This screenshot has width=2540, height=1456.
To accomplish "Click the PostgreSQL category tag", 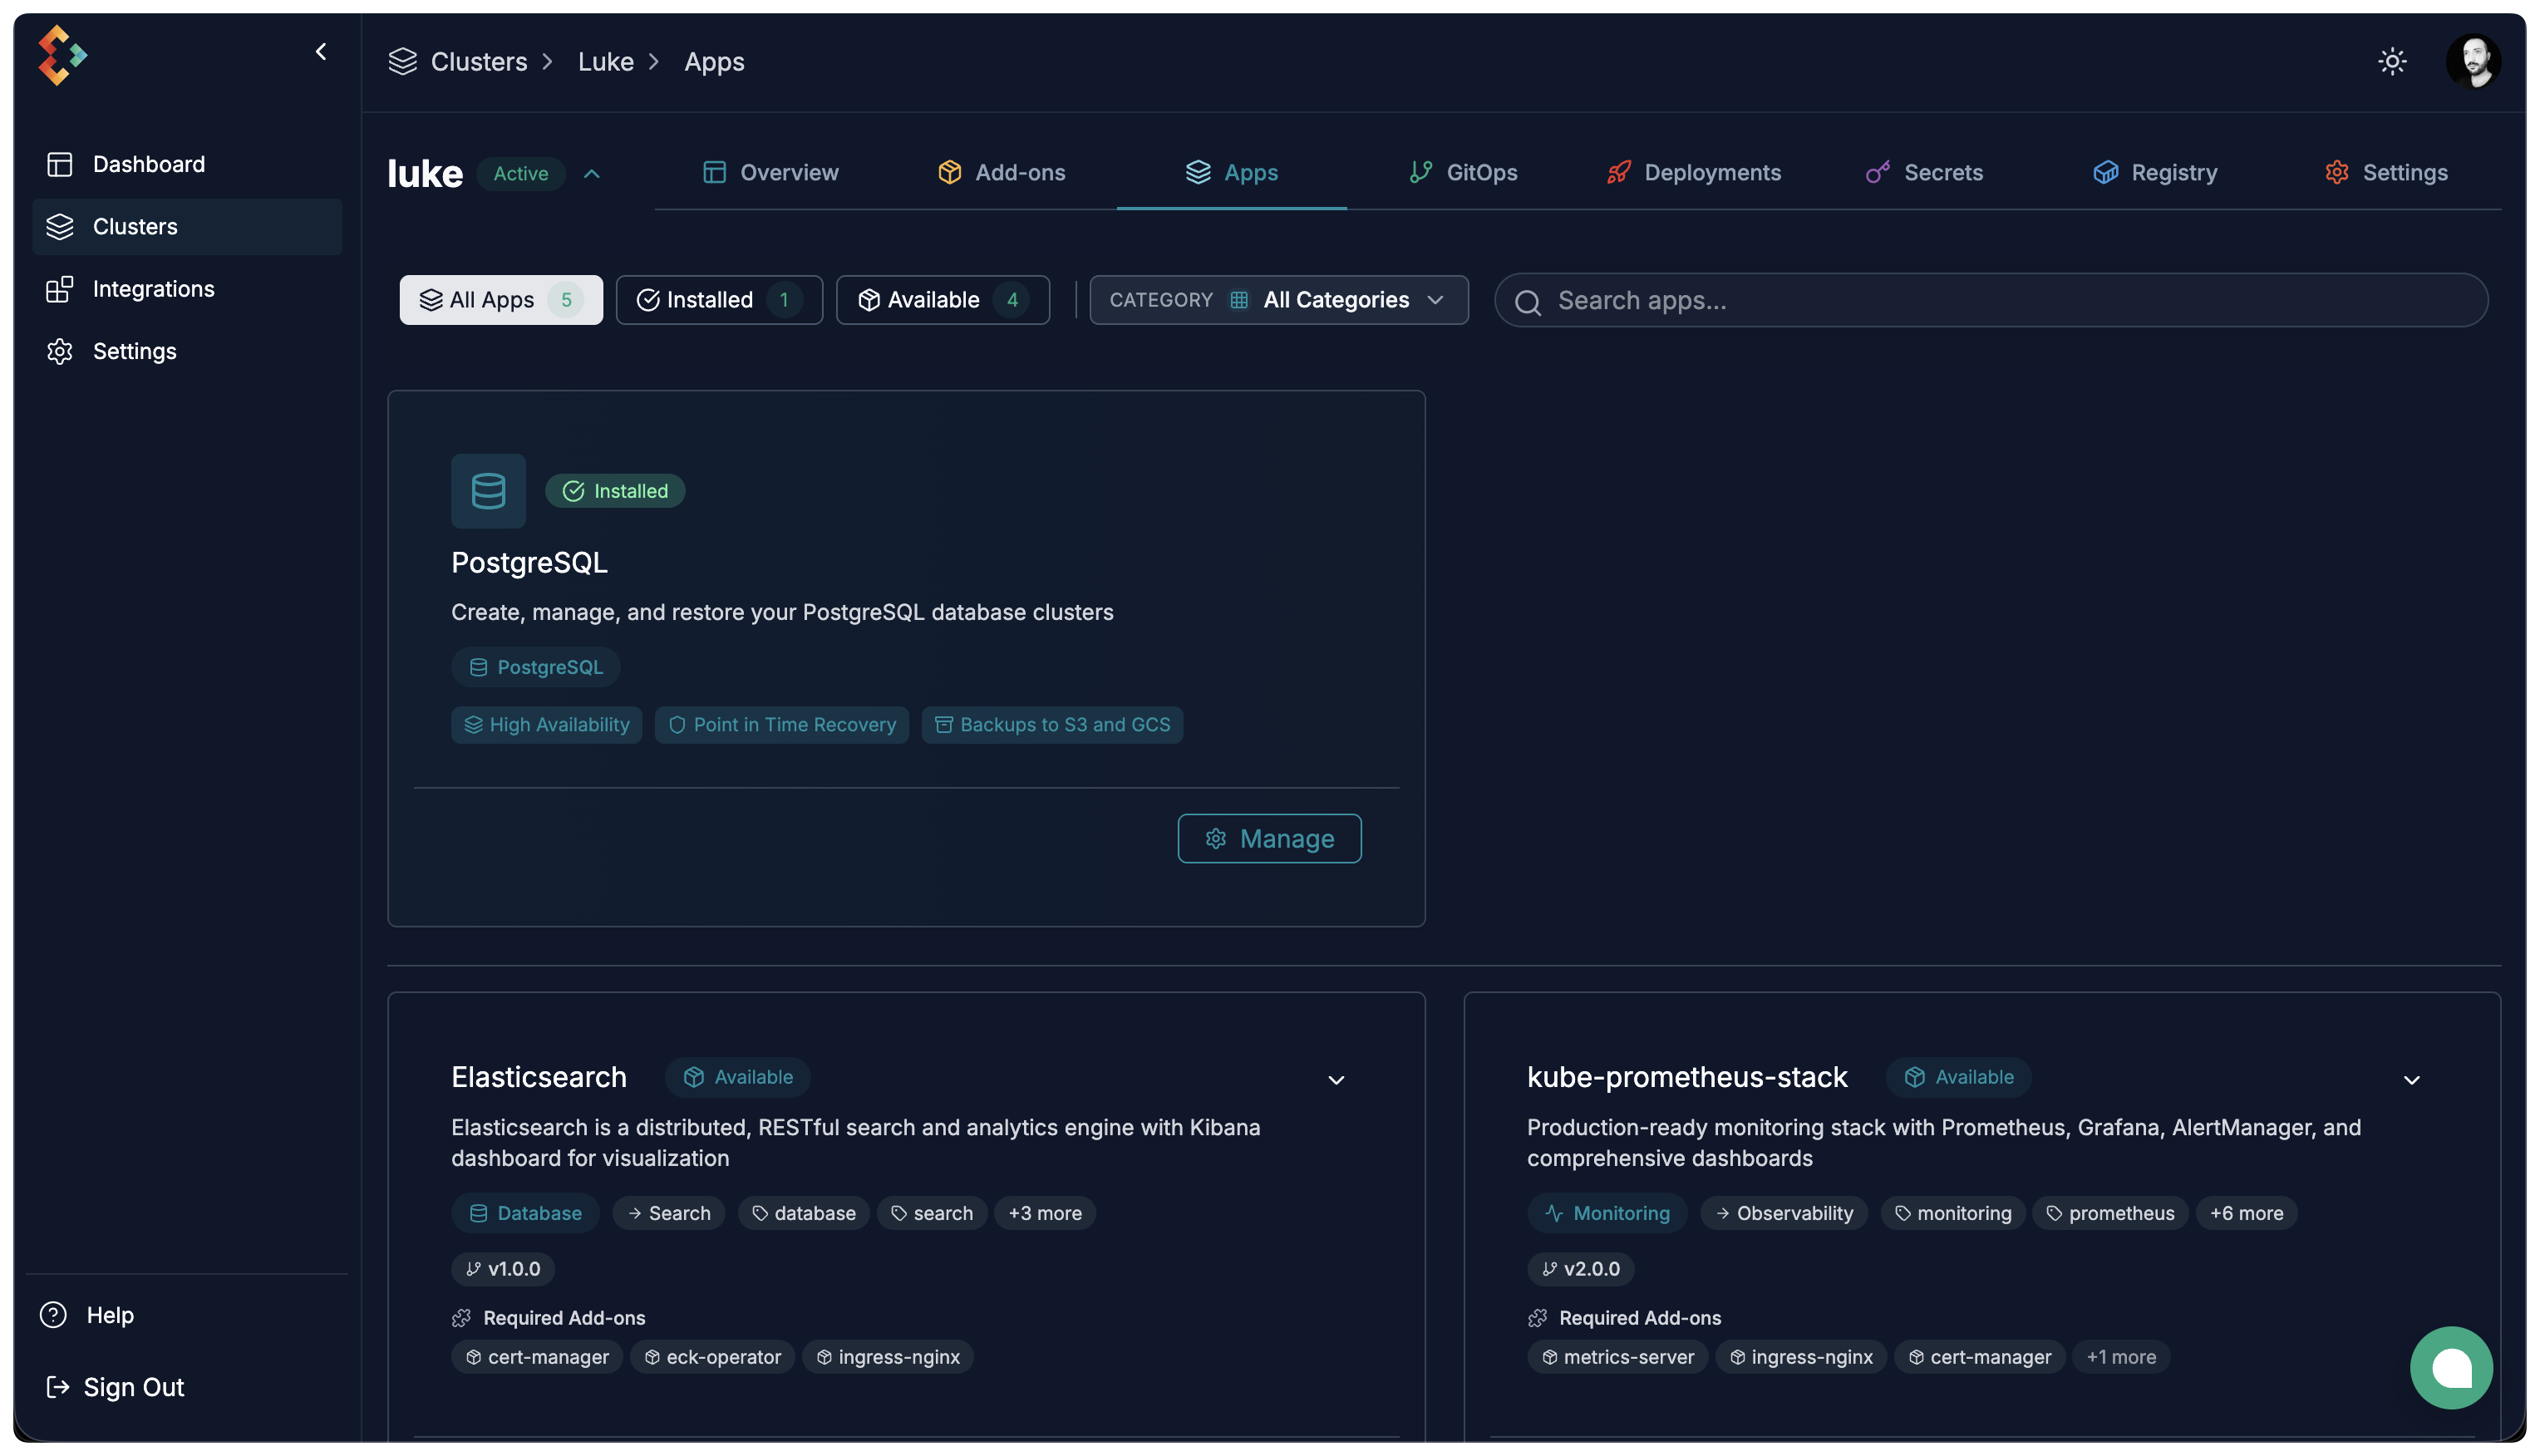I will point(535,667).
